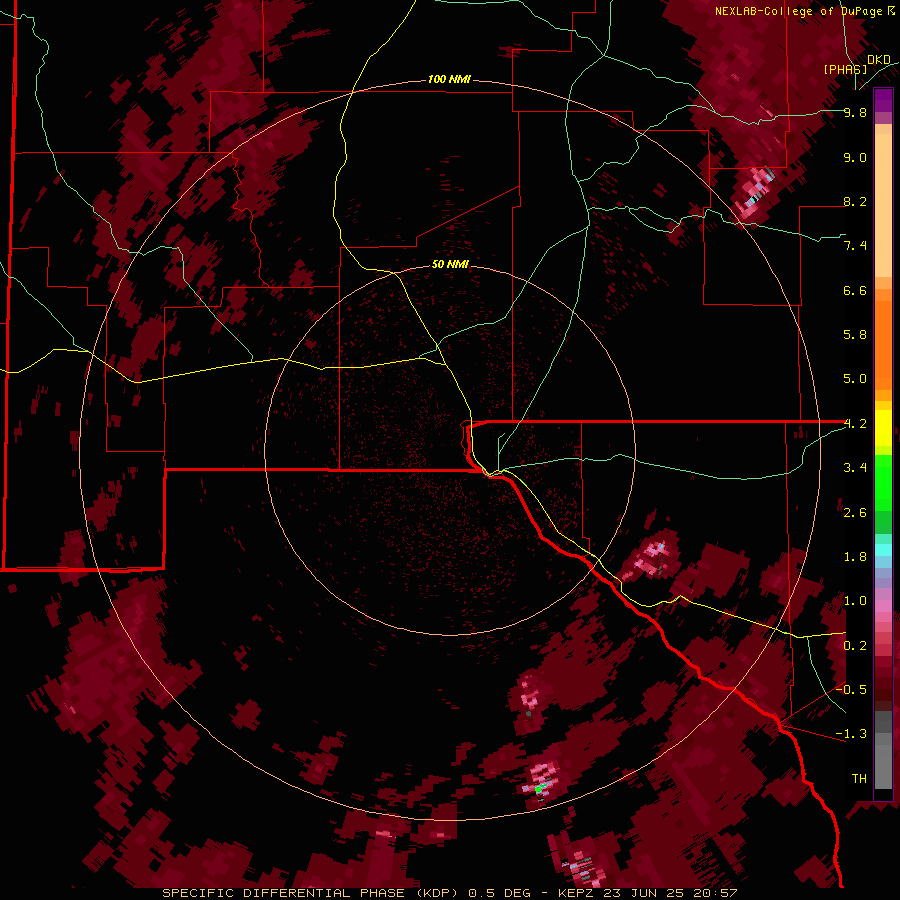
Task: Click the -1.3 scale value
Action: [851, 734]
